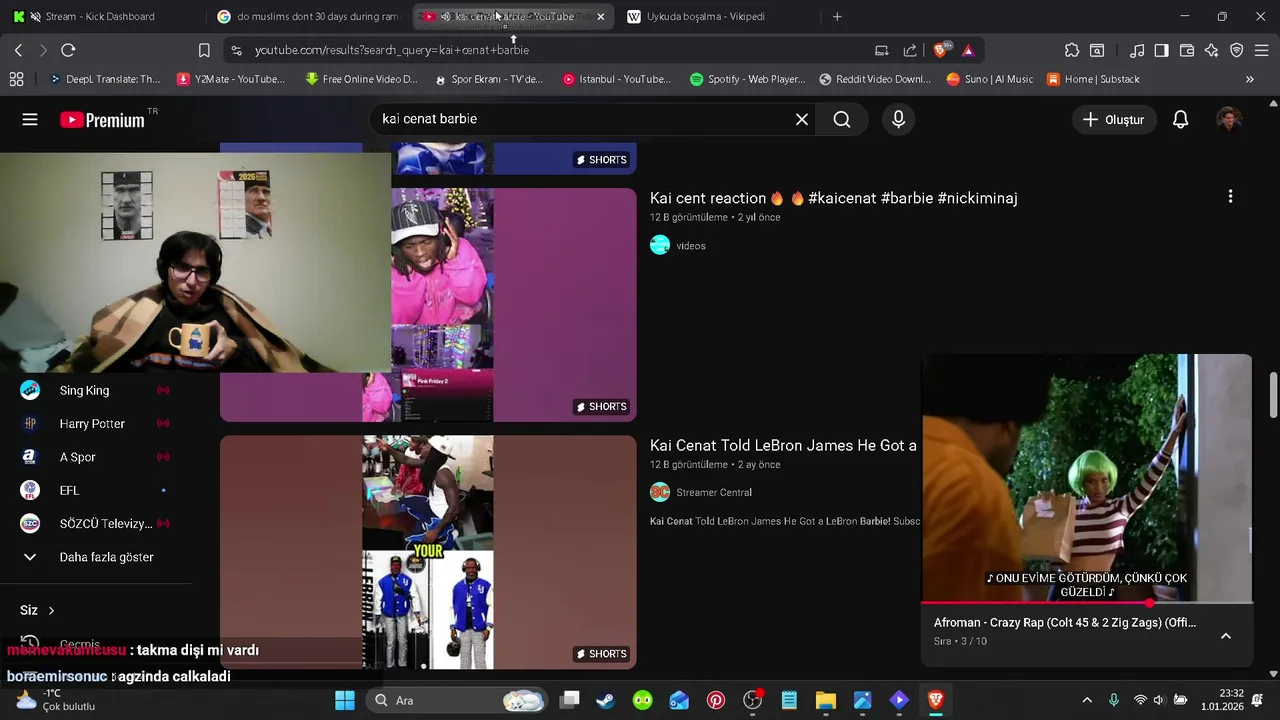The image size is (1280, 720).
Task: Open Brave Rewards triangle icon
Action: click(968, 50)
